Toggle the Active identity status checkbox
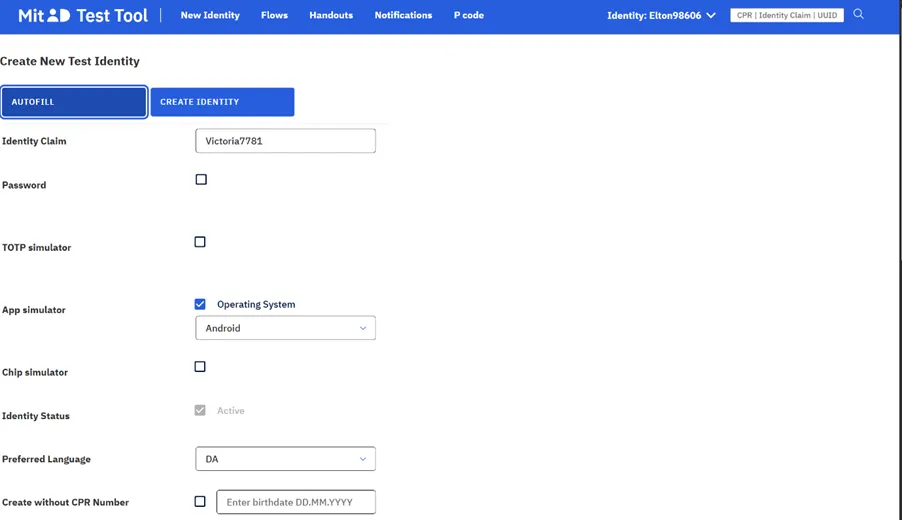 (200, 411)
